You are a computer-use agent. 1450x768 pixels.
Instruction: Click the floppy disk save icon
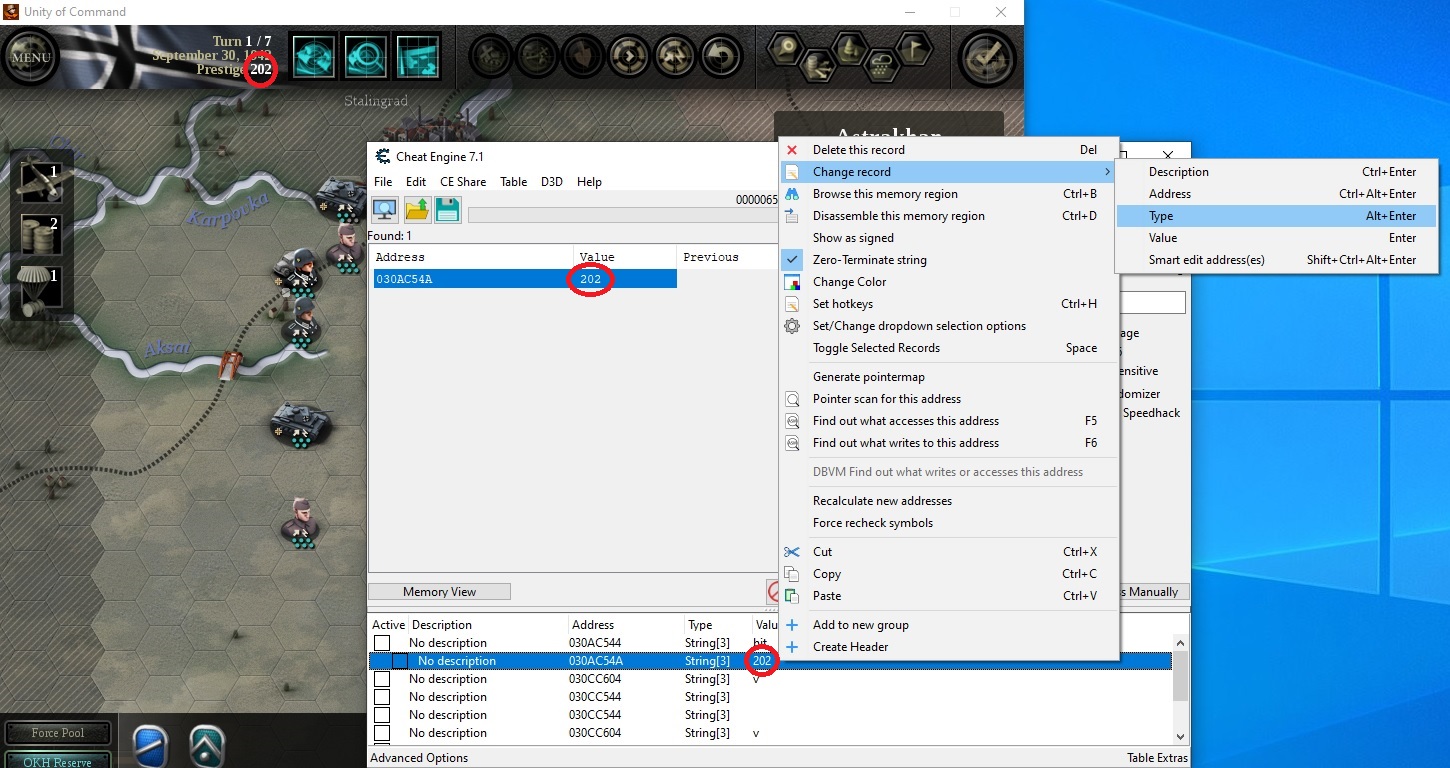[448, 209]
